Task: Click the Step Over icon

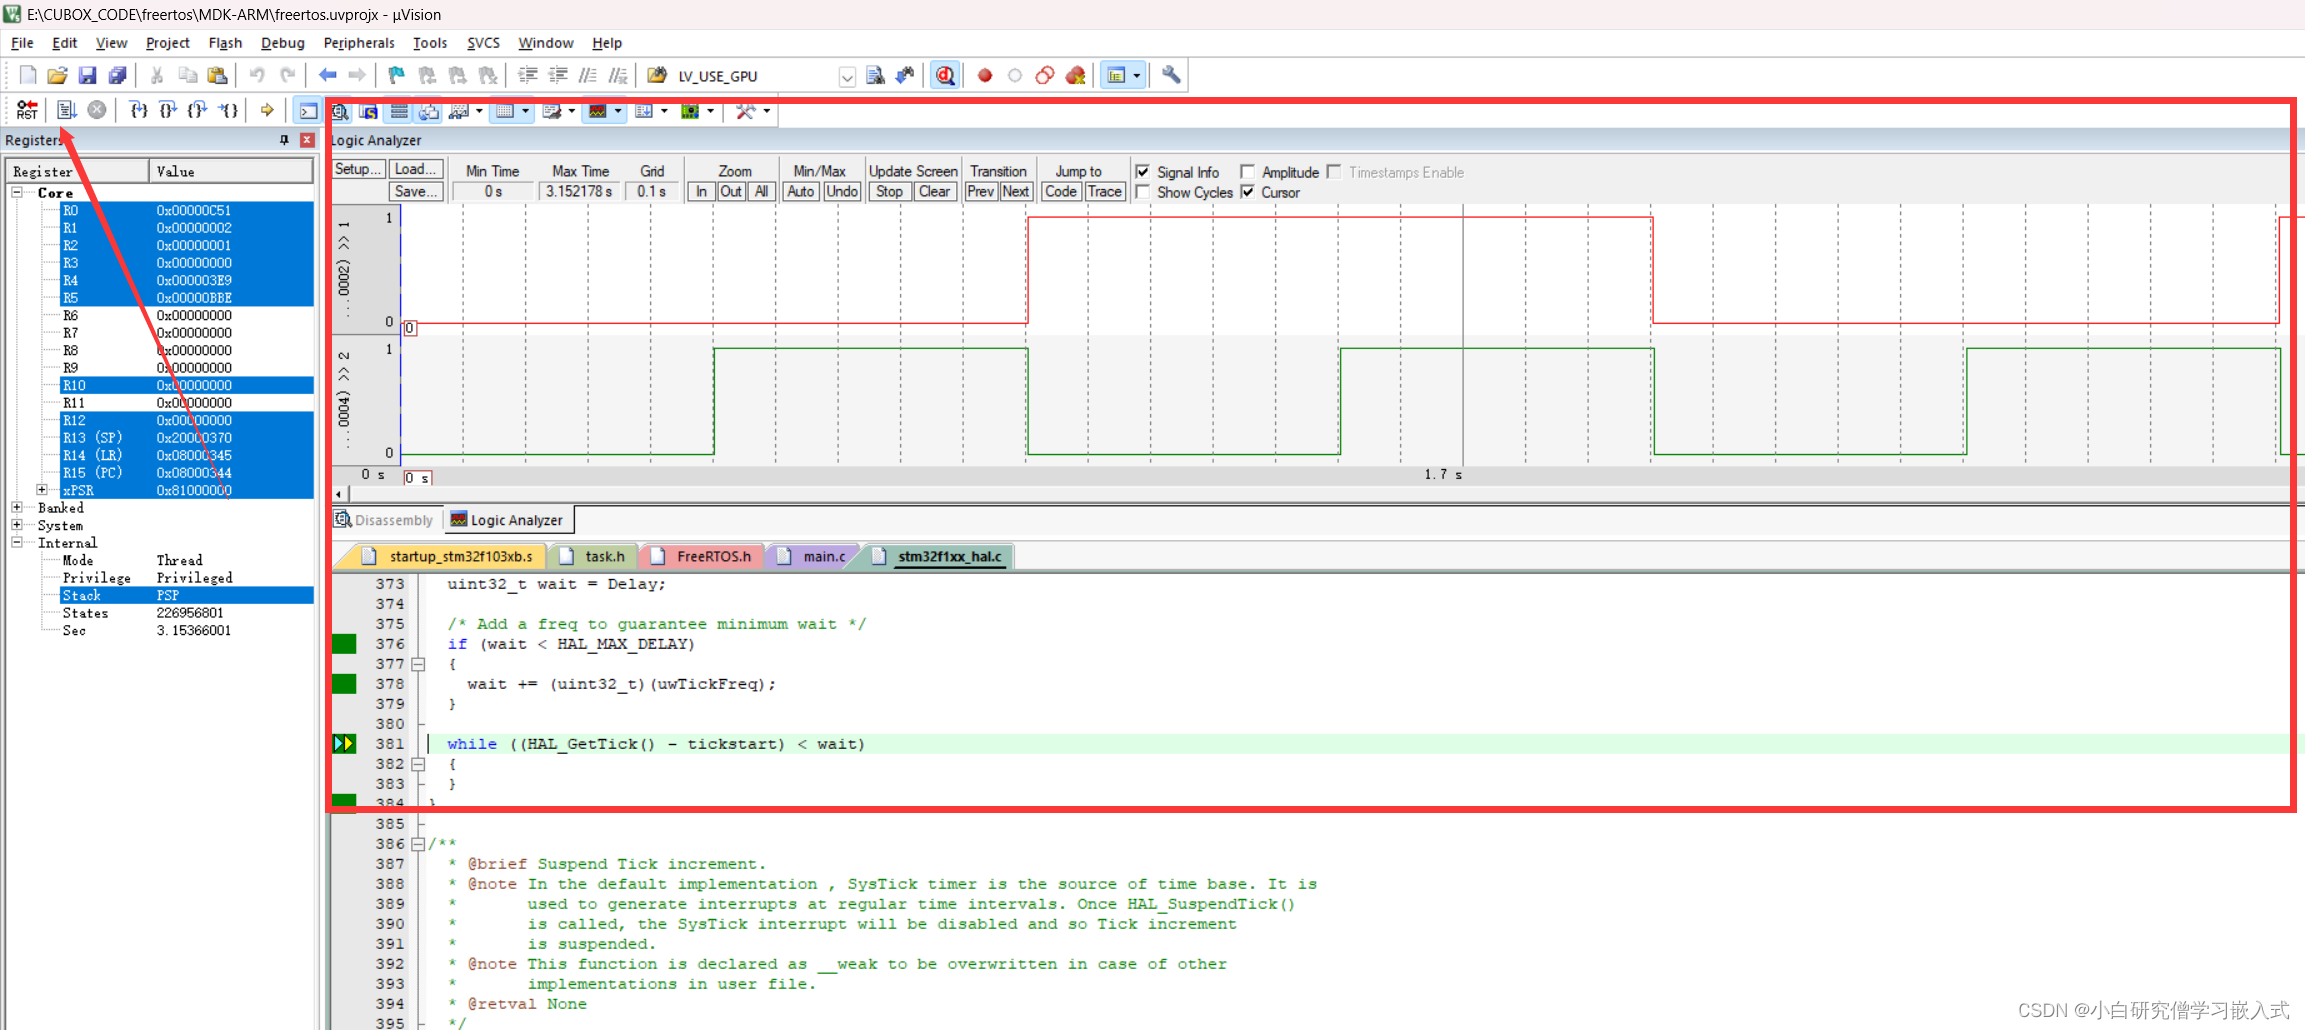Action: pyautogui.click(x=168, y=110)
